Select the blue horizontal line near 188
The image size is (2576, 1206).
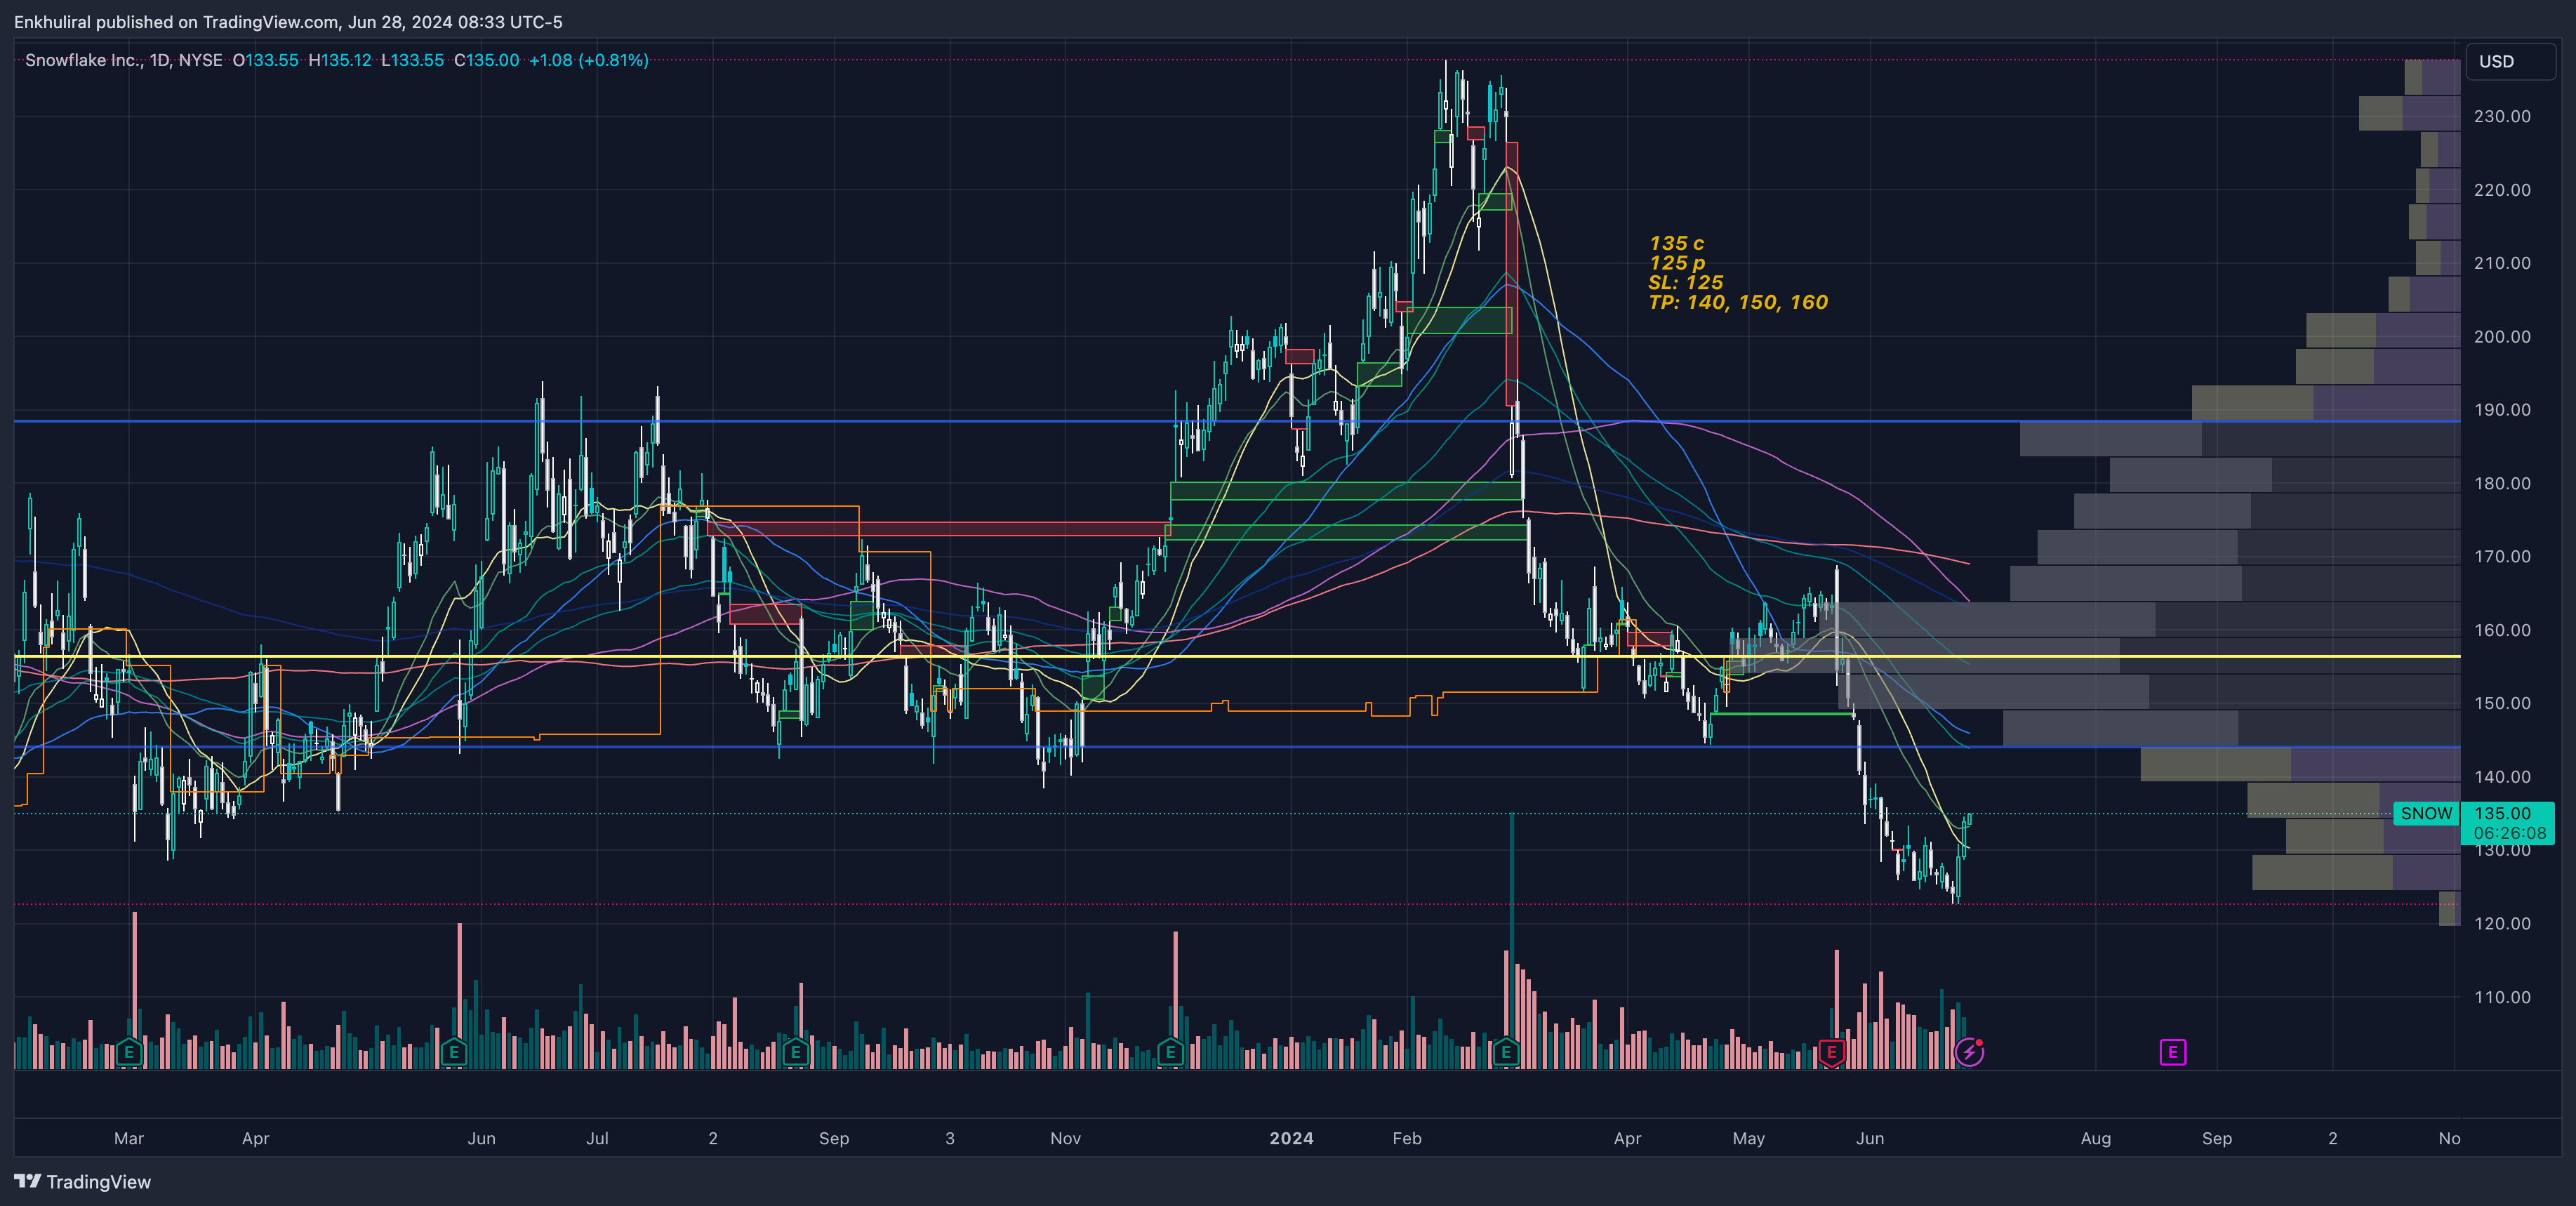(900, 421)
